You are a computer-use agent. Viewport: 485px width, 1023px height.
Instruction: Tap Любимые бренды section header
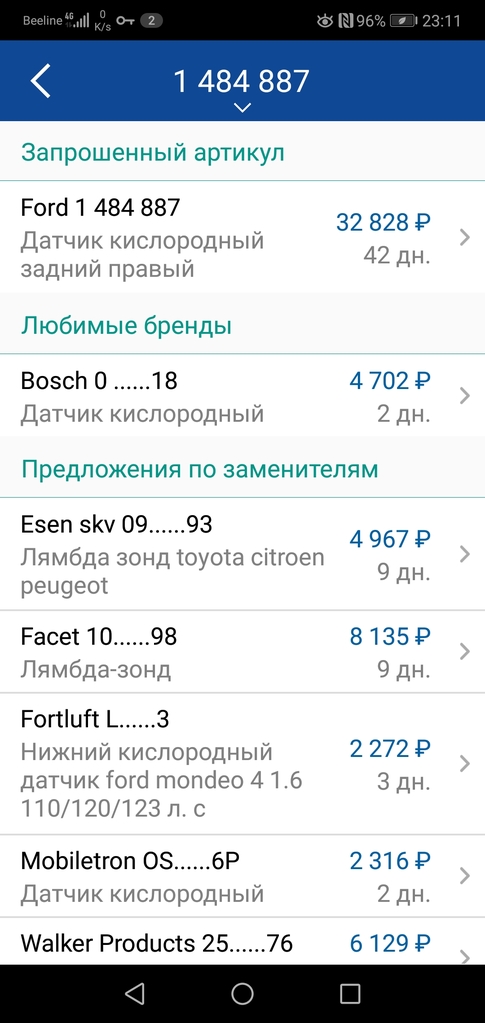[127, 325]
